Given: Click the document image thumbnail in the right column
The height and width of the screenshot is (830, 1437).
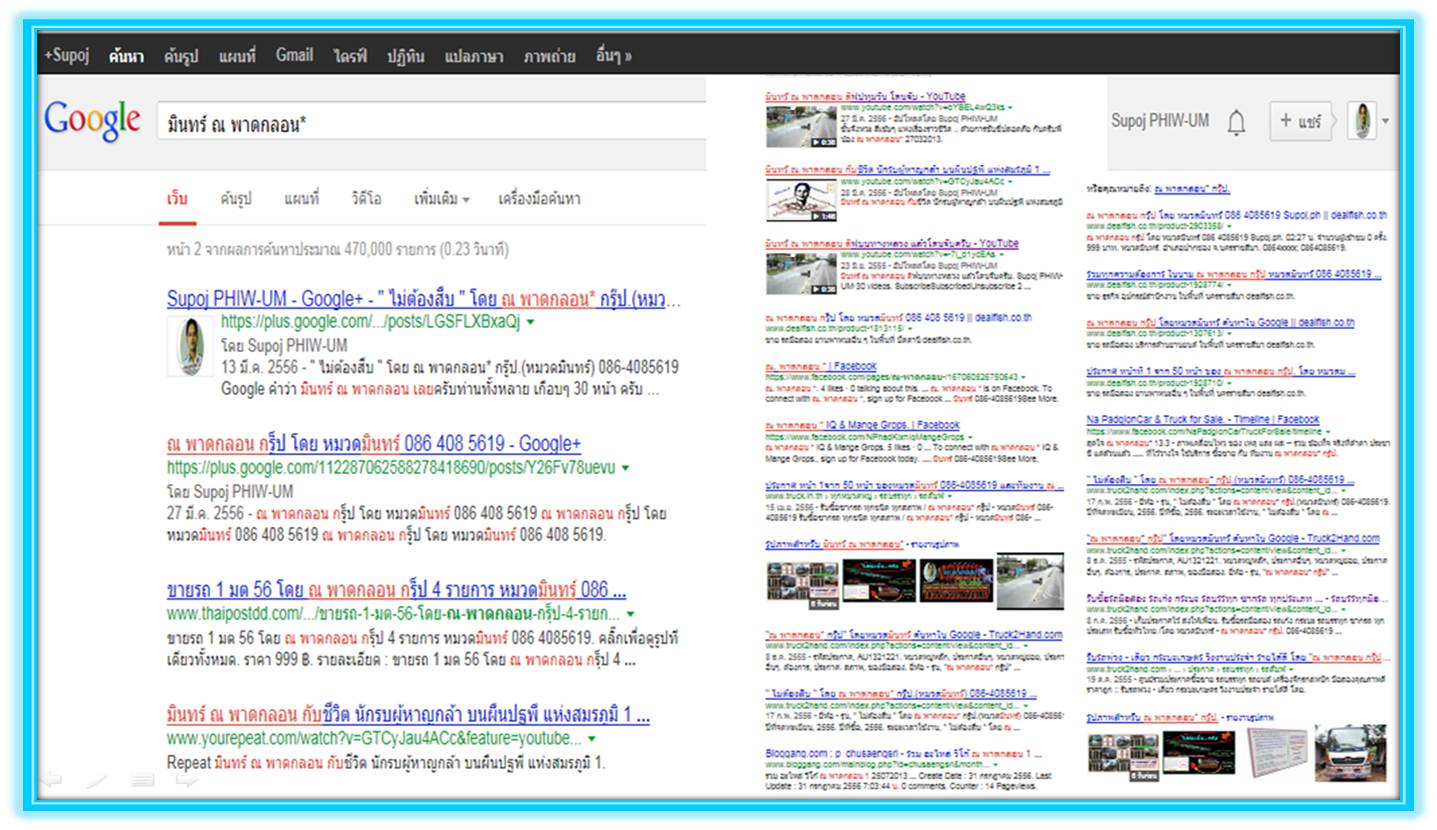Looking at the screenshot, I should pos(1276,752).
